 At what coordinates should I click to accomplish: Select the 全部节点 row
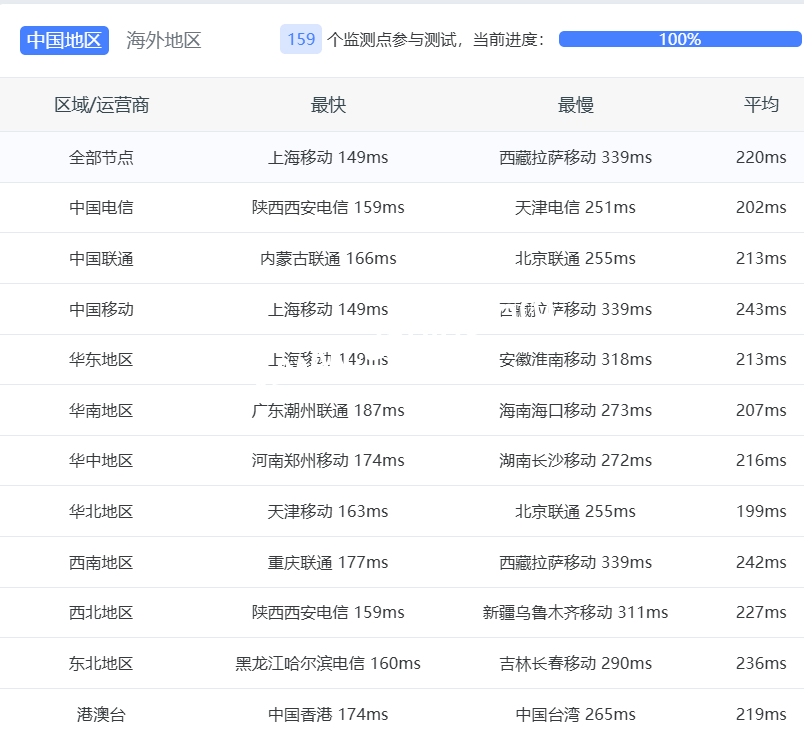point(101,157)
